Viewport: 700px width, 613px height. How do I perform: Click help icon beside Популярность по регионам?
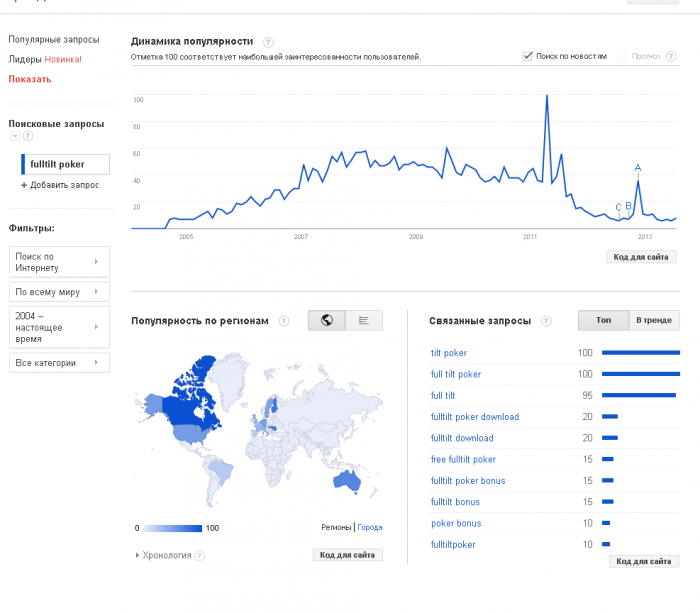[x=284, y=321]
